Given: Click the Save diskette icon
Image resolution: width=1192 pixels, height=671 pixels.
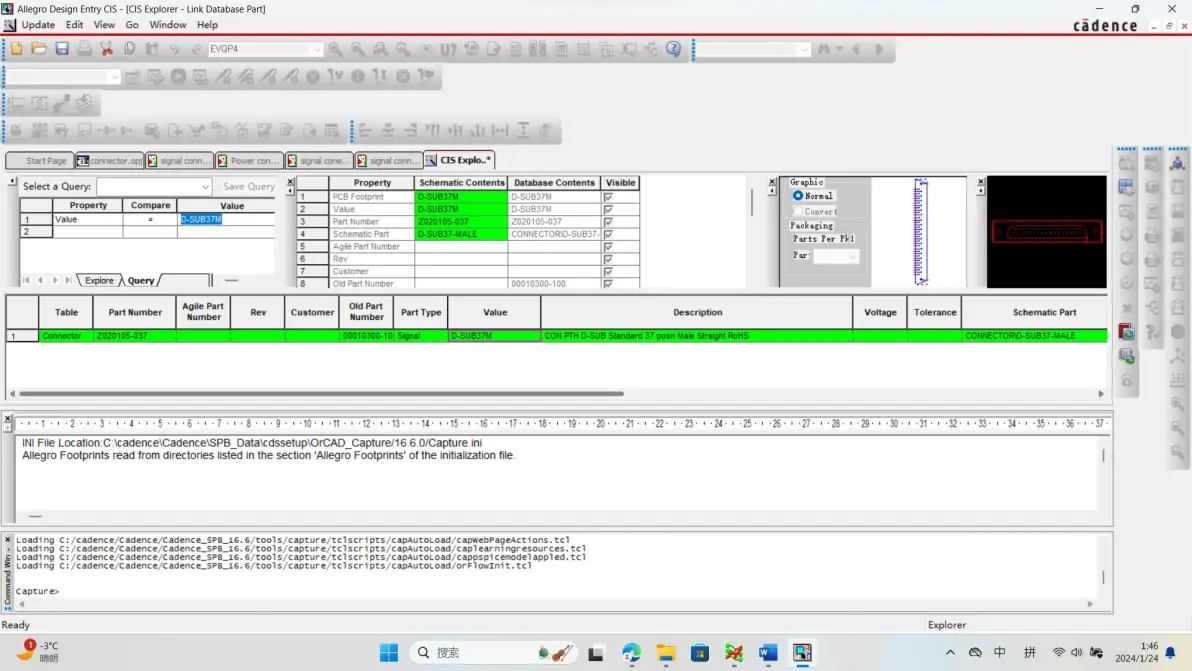Looking at the screenshot, I should pyautogui.click(x=62, y=49).
